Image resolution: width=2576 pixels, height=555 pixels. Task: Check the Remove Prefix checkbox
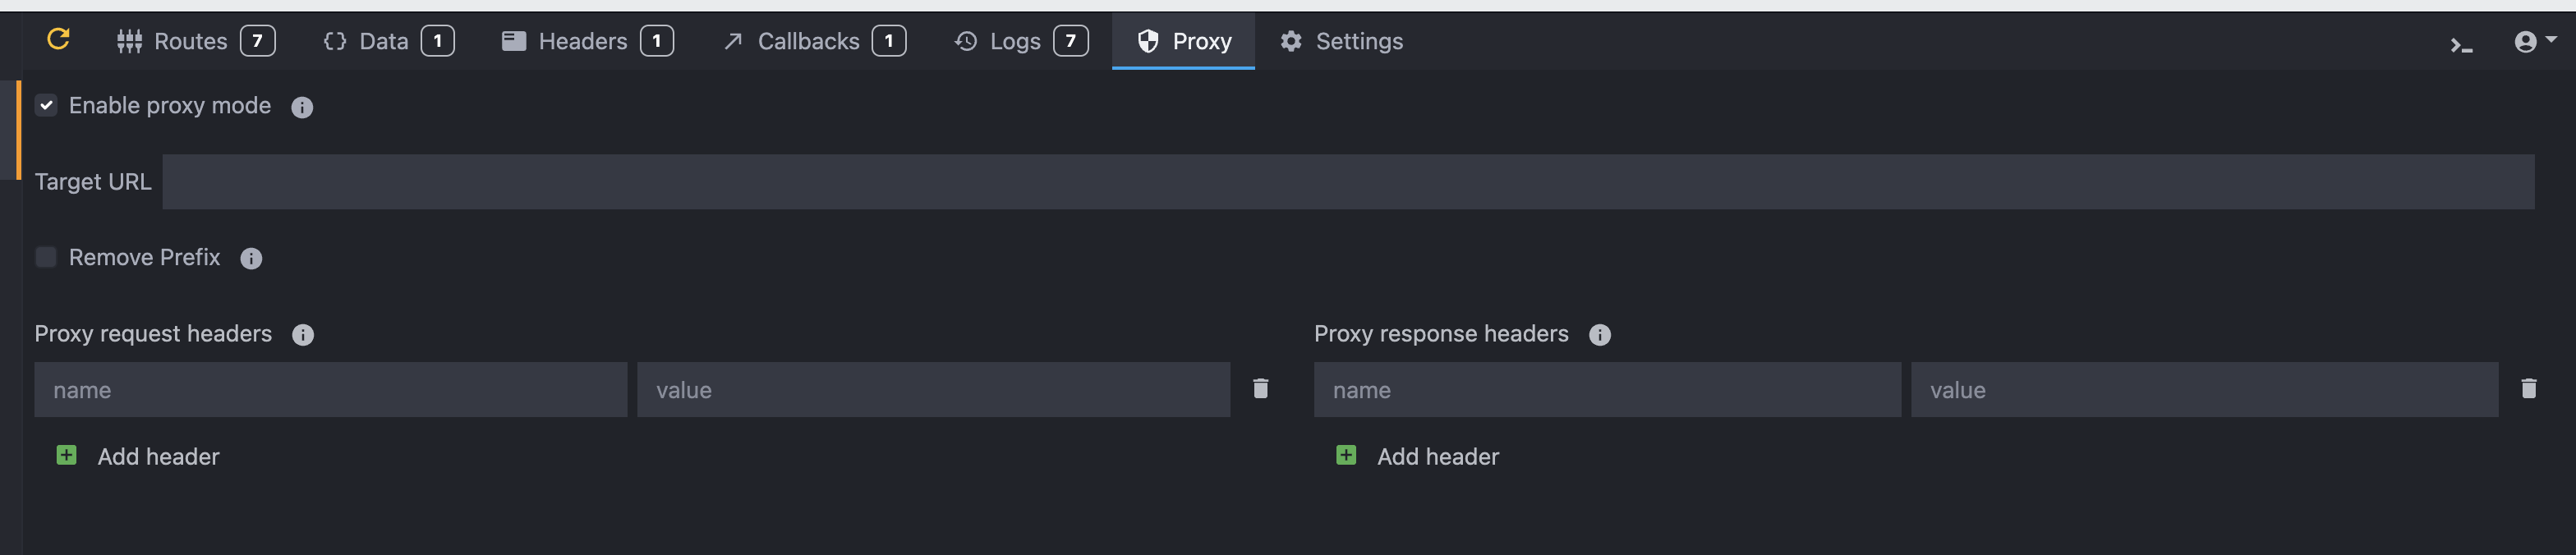coord(46,257)
